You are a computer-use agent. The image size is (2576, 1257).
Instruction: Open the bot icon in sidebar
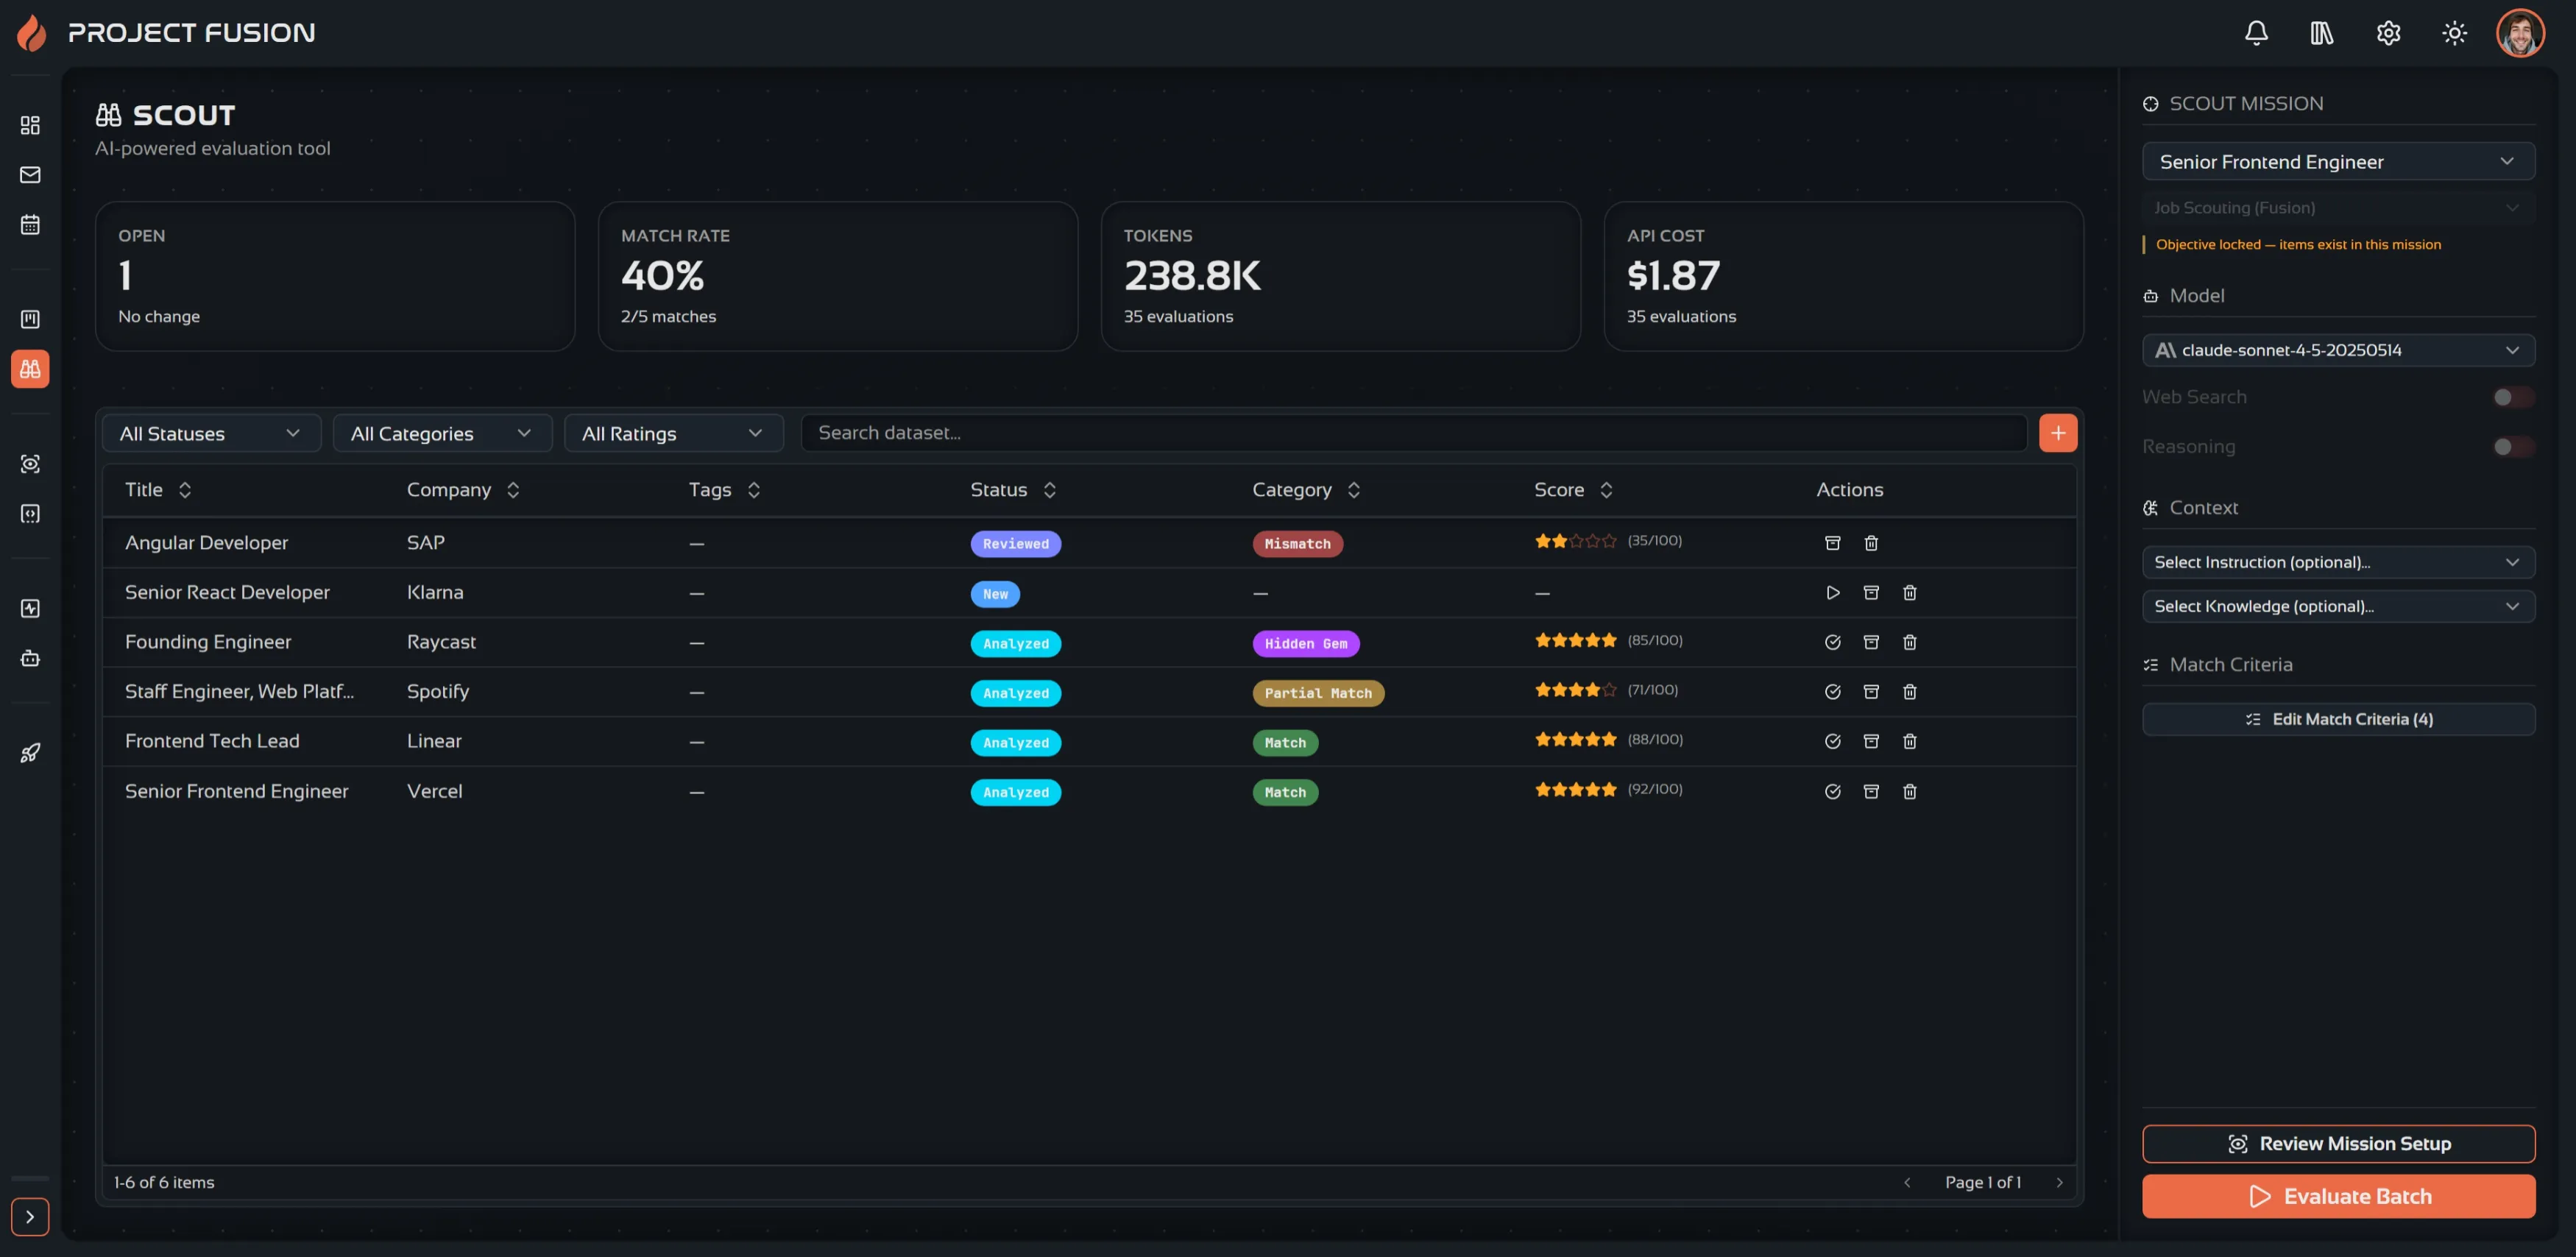coord(30,658)
